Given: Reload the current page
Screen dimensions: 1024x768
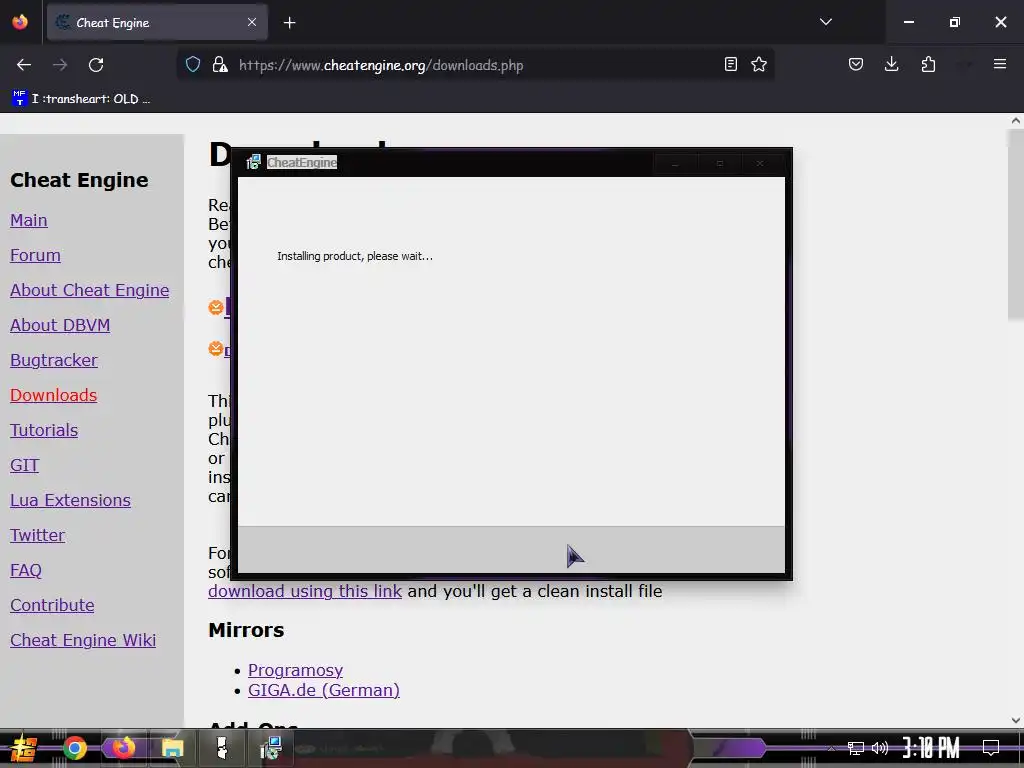Looking at the screenshot, I should [96, 65].
